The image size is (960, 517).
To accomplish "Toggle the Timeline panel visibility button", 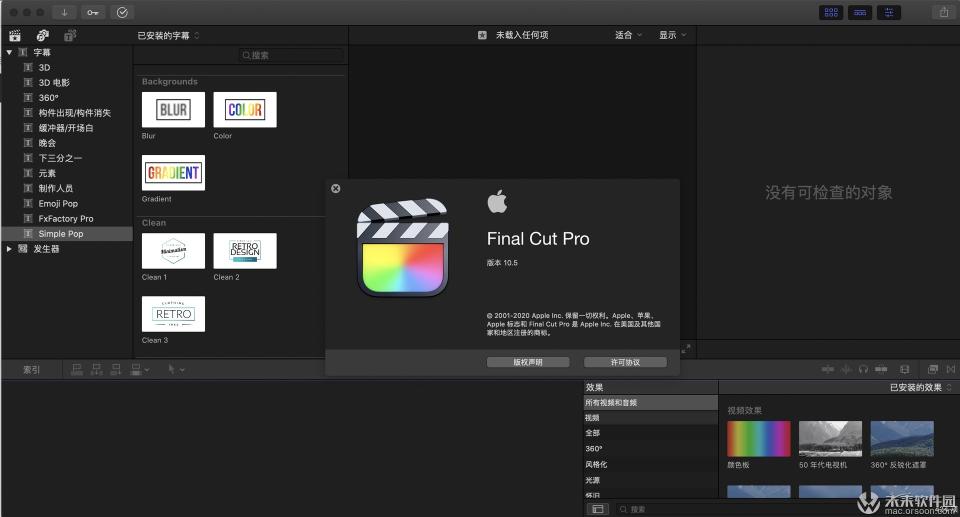I will coord(860,12).
